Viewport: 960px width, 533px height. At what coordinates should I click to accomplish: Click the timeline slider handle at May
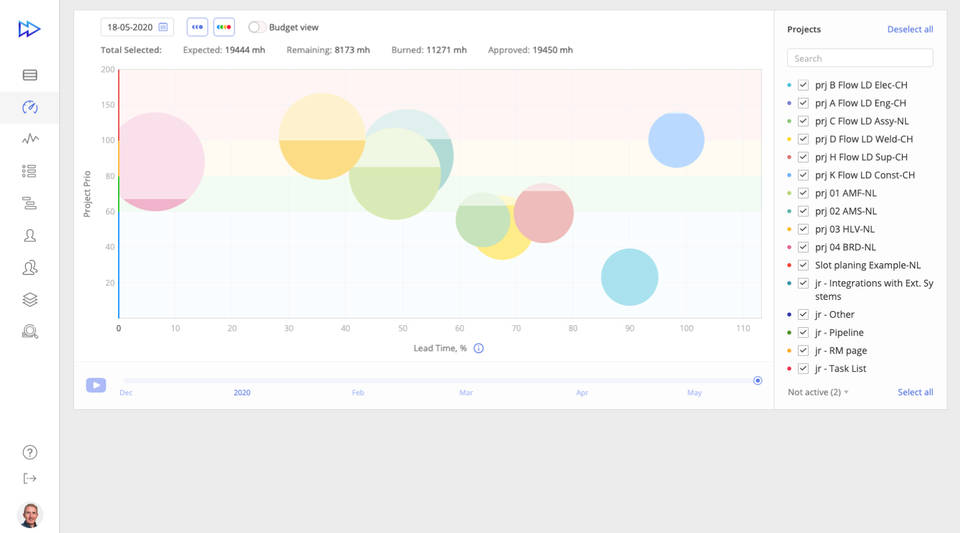(x=757, y=380)
